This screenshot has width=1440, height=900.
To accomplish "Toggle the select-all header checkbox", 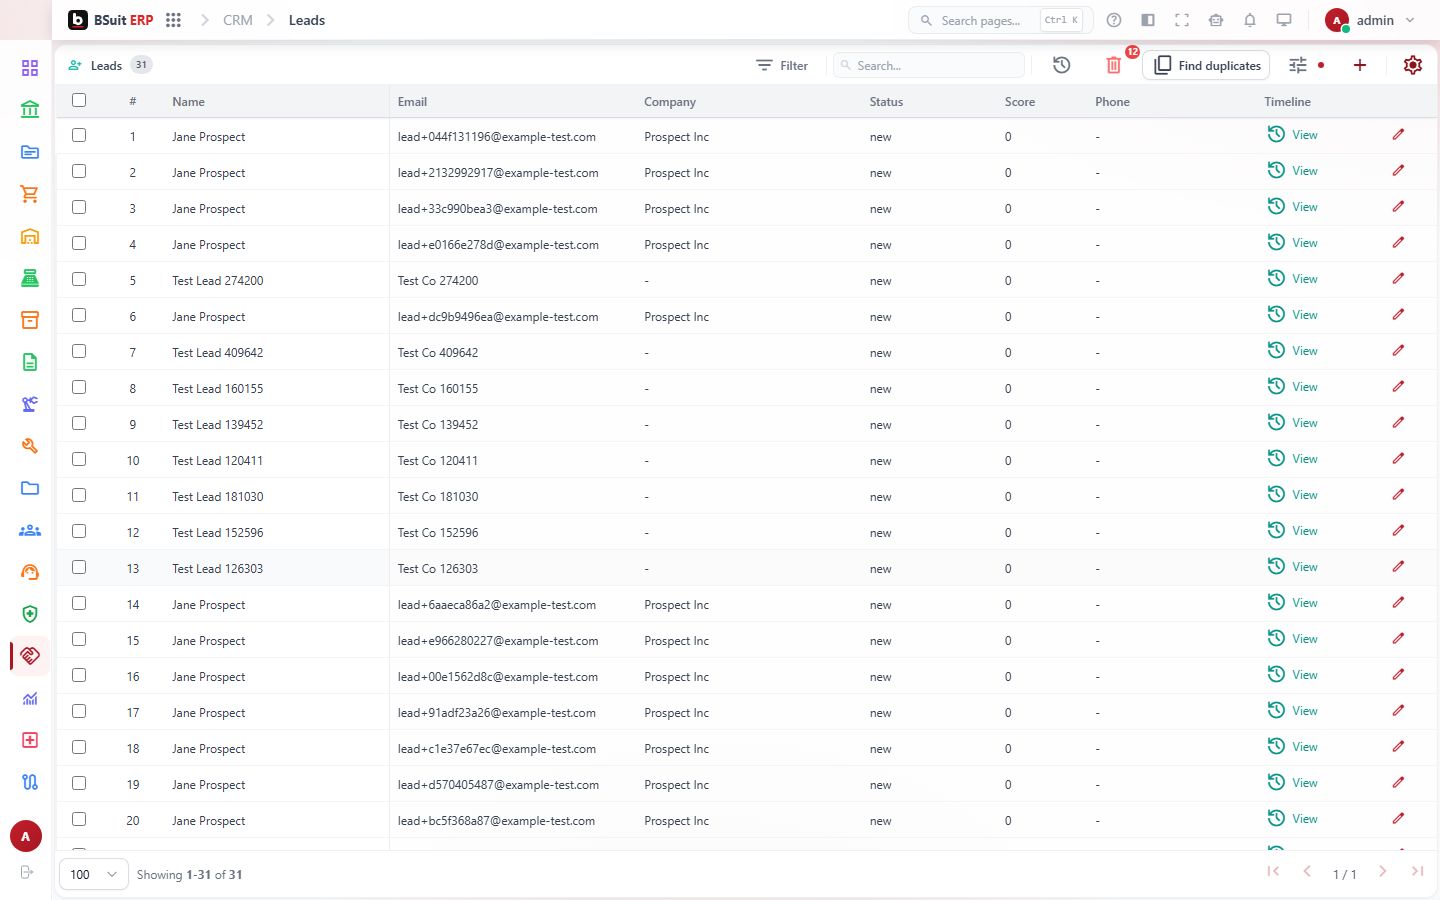I will pyautogui.click(x=79, y=100).
